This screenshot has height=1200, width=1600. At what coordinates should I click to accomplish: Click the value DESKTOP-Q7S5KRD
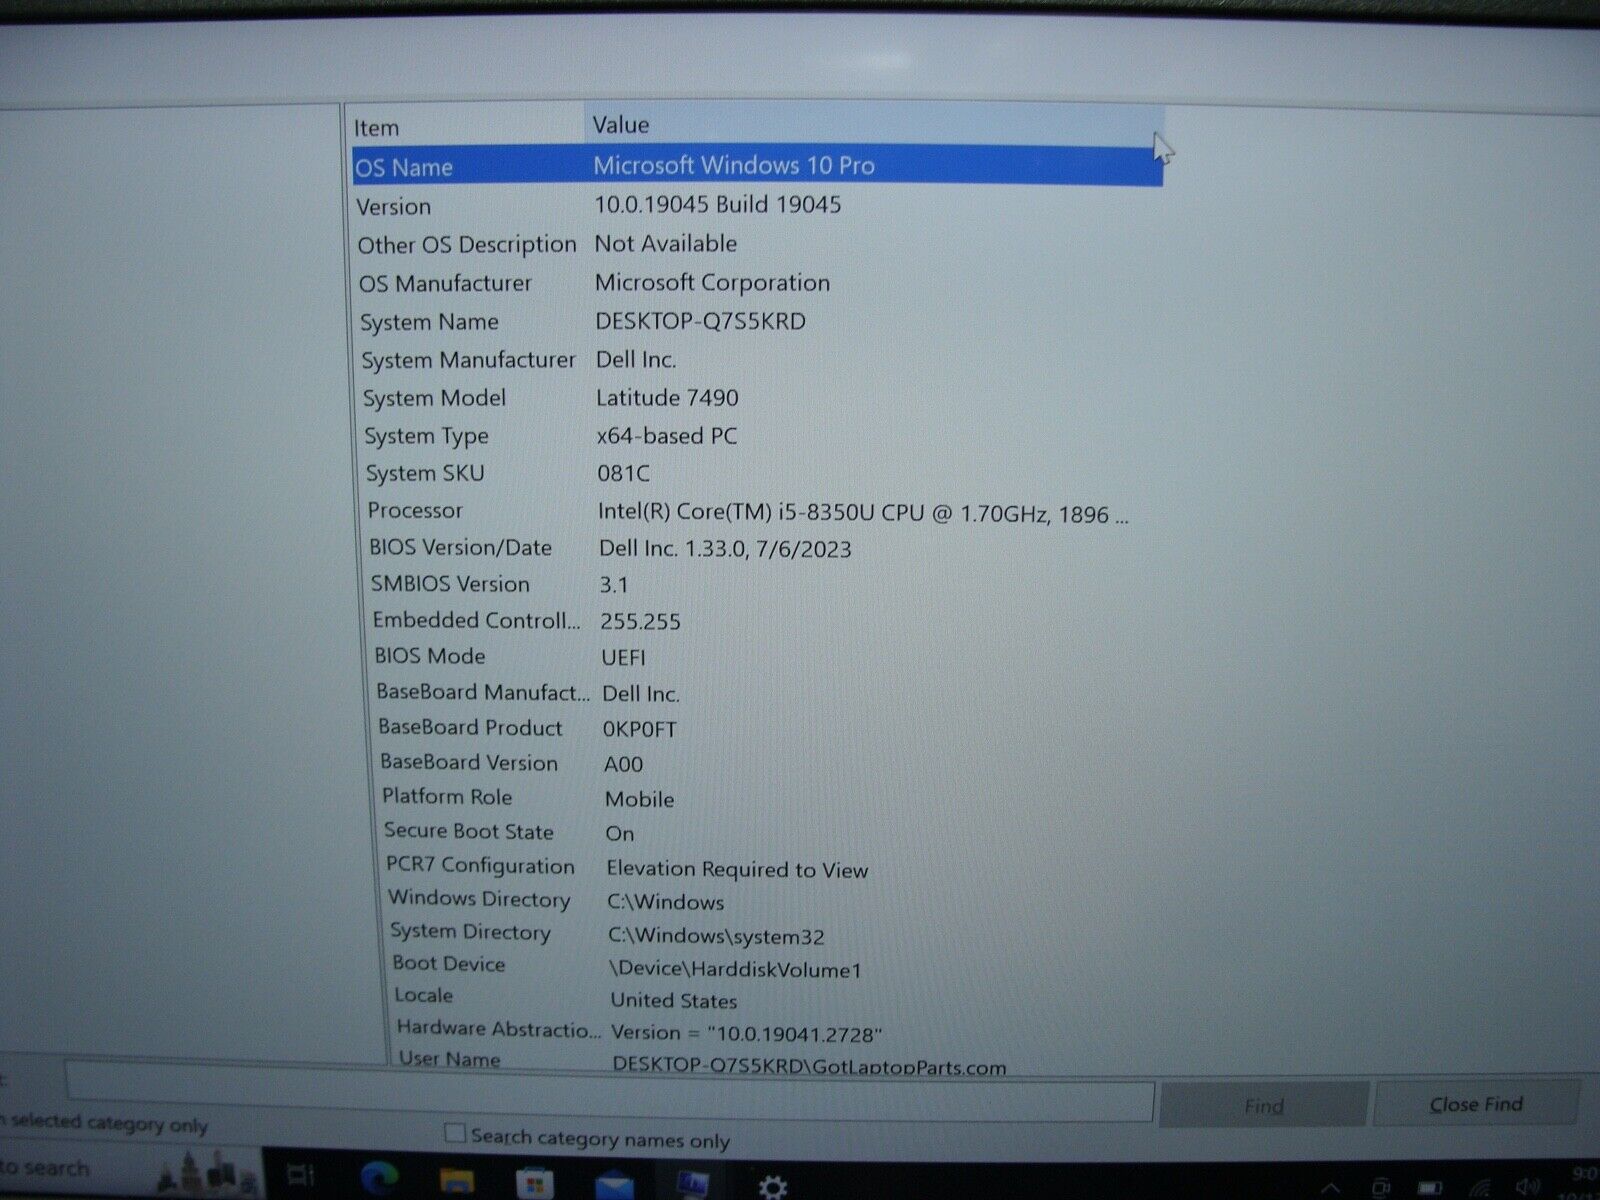[x=700, y=321]
